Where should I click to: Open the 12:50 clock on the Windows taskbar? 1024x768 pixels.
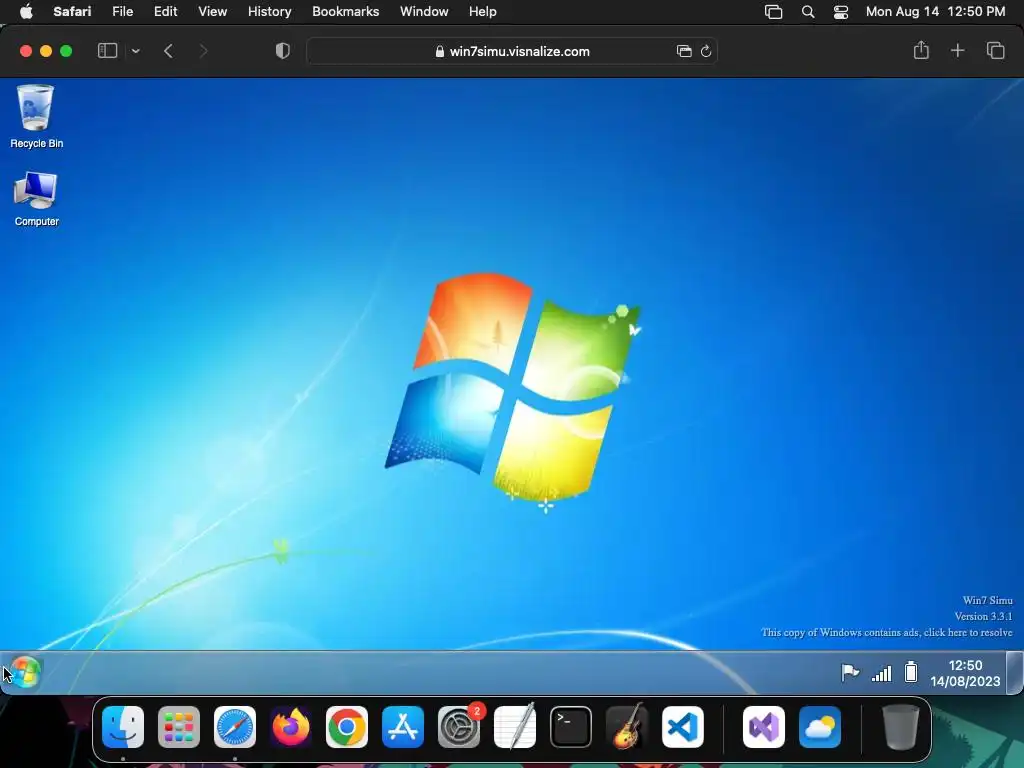[x=965, y=673]
